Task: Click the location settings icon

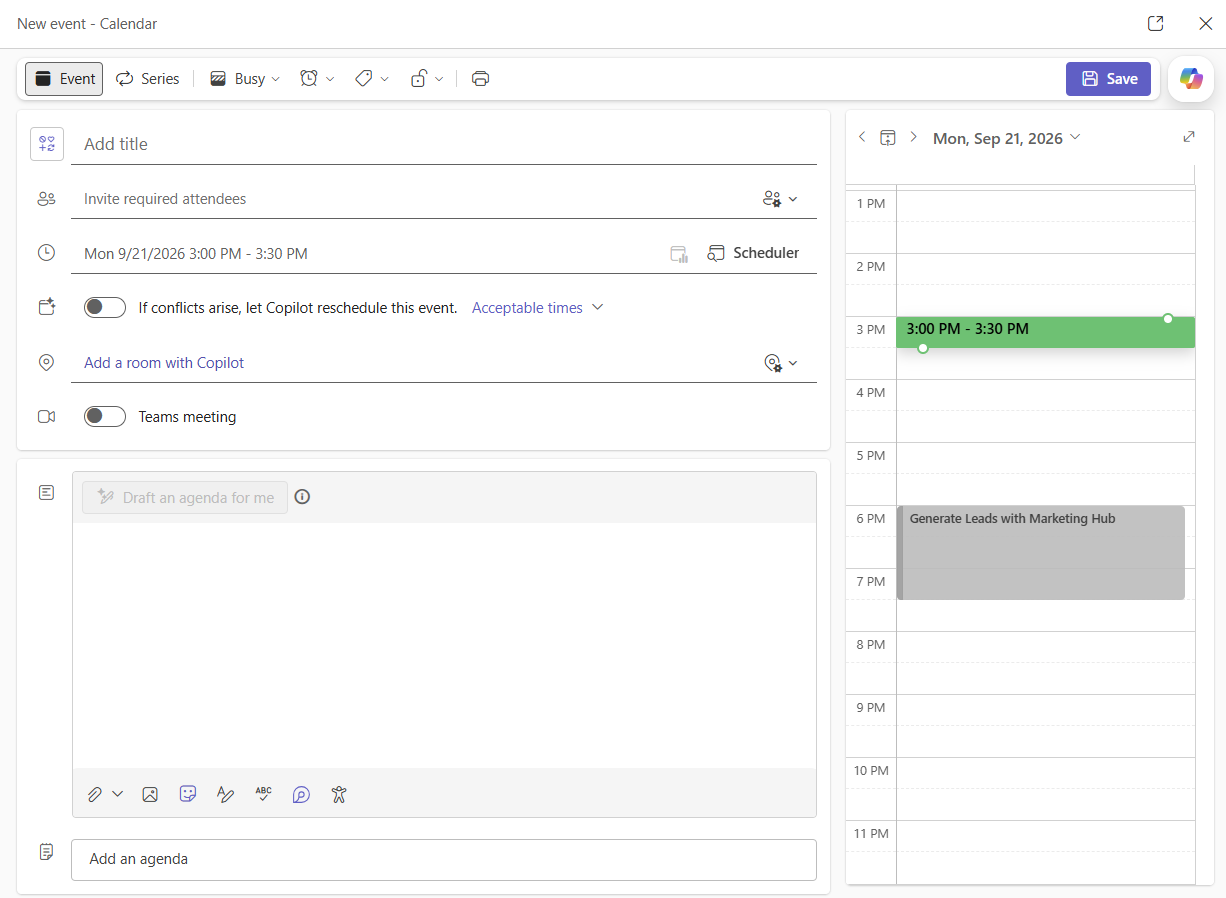Action: click(x=772, y=363)
